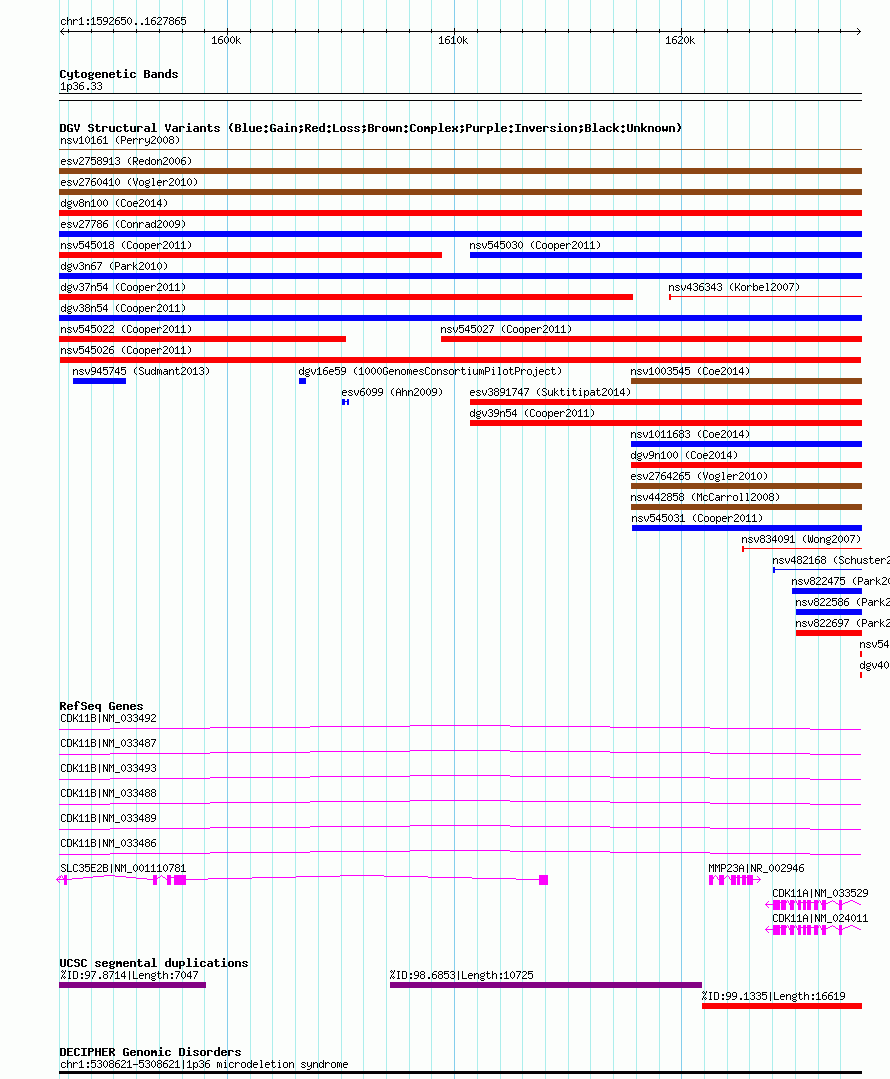Click the nsv945745 (Sudmant2013) blue bar
Image resolution: width=890 pixels, height=1079 pixels.
99,381
